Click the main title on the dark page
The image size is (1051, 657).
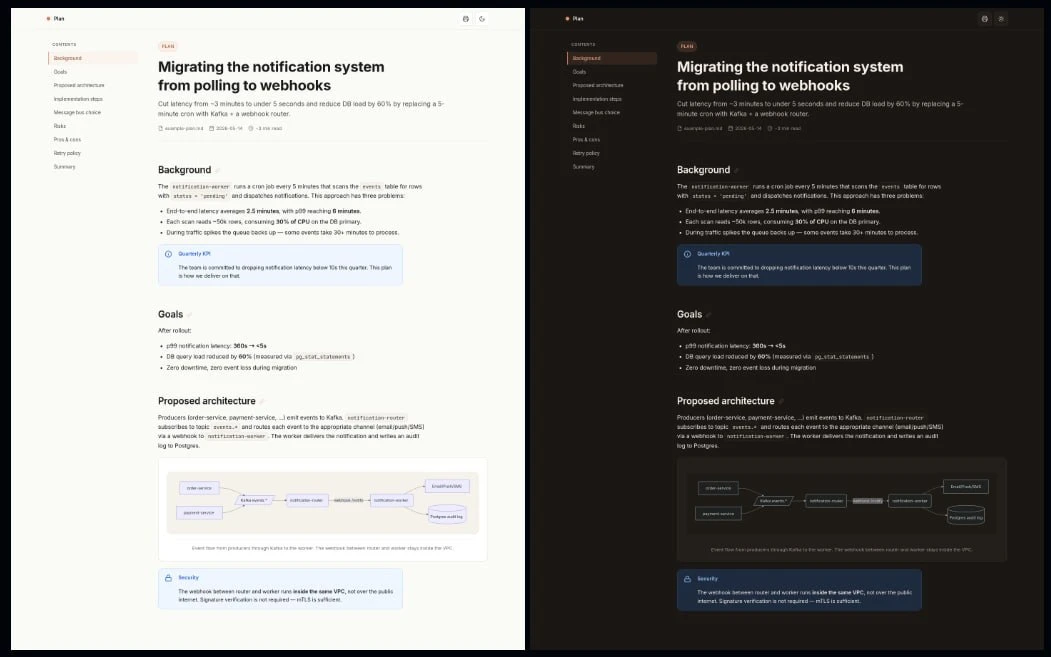point(790,76)
